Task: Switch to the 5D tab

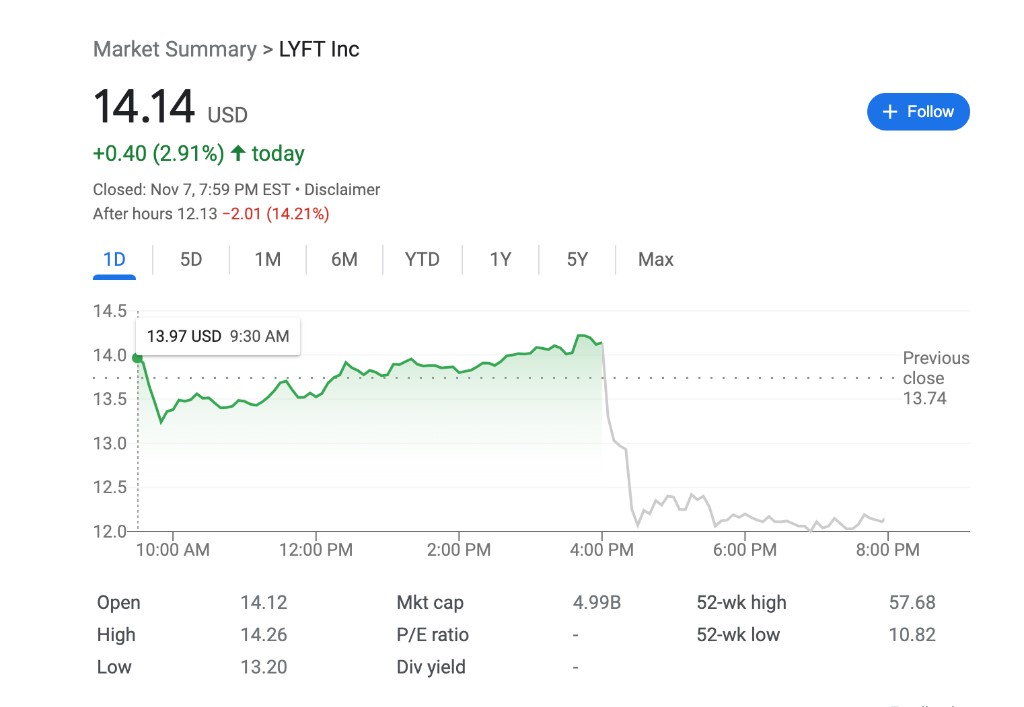Action: [x=191, y=259]
